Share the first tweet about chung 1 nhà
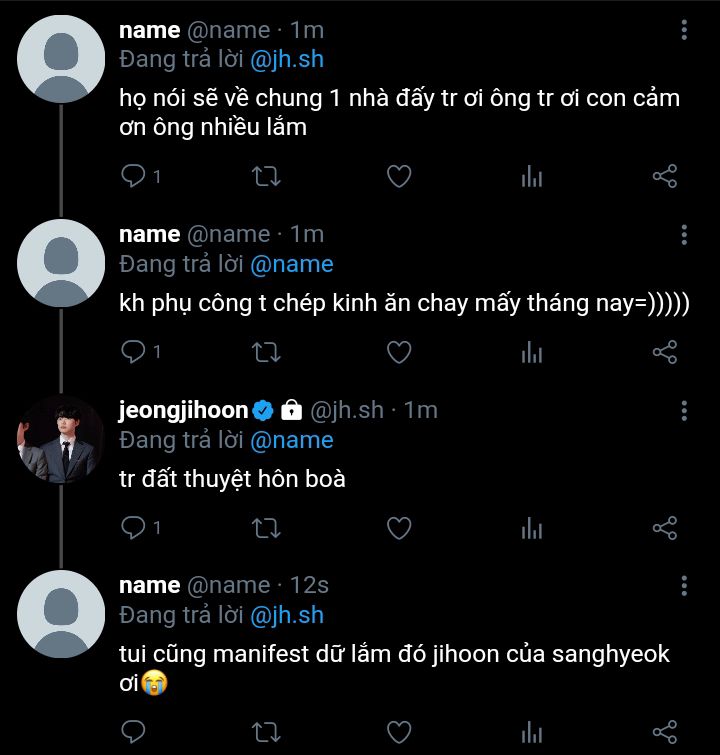The image size is (720, 755). pyautogui.click(x=665, y=177)
